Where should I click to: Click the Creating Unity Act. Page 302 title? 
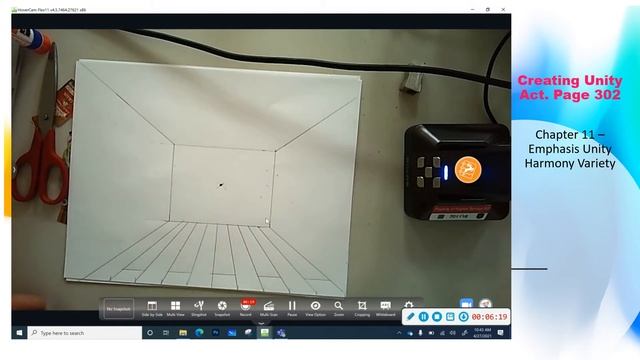570,87
